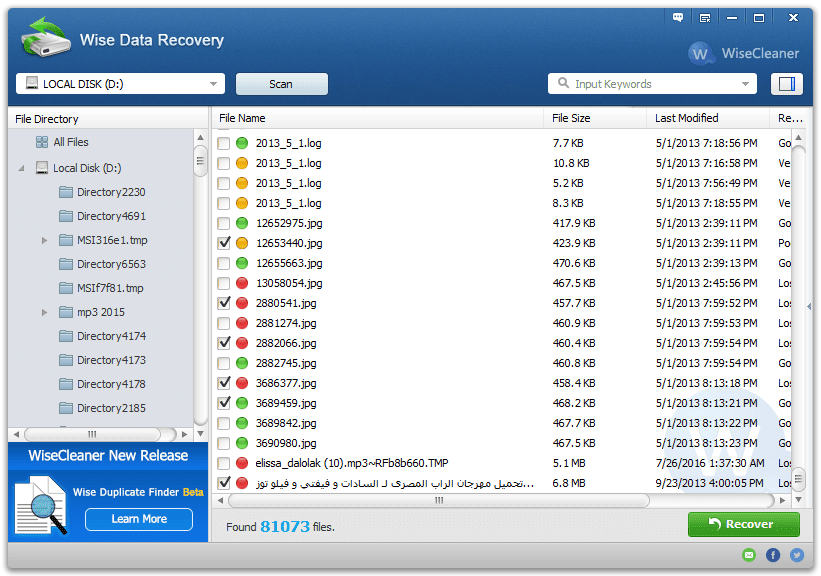This screenshot has width=821, height=576.
Task: Click the feedback chat bubble icon
Action: pyautogui.click(x=678, y=18)
